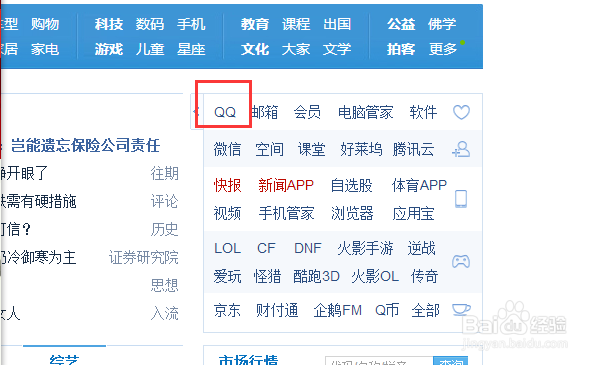Open 财付通 link
Screen dimensions: 603x365
[277, 310]
